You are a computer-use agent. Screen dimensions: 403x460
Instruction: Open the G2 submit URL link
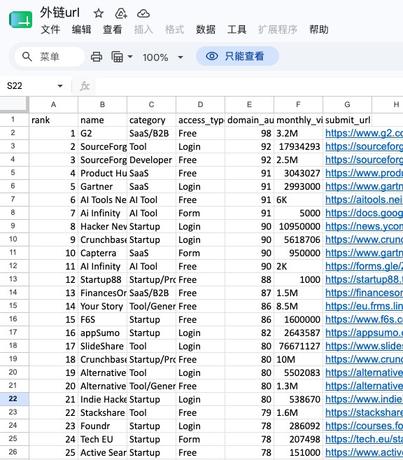tap(364, 133)
